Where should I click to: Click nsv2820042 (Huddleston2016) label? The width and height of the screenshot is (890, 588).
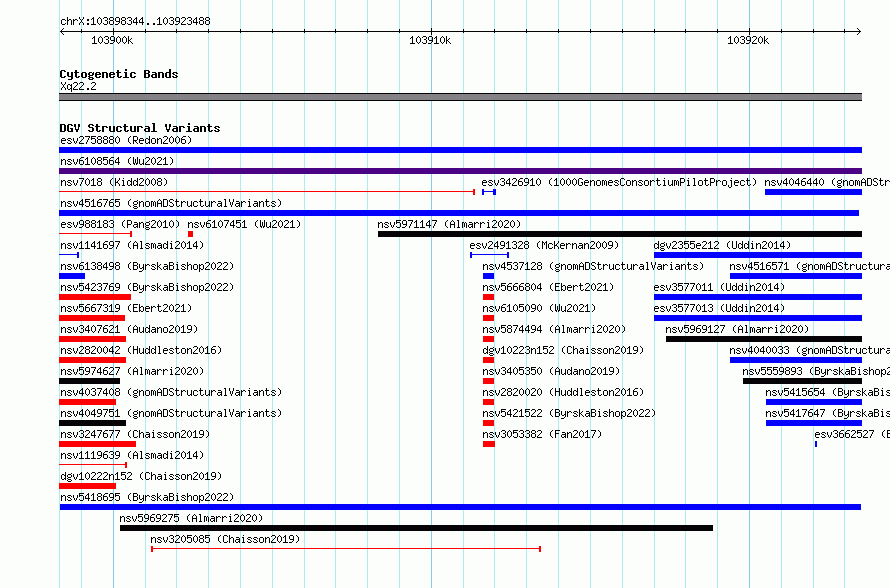[141, 350]
